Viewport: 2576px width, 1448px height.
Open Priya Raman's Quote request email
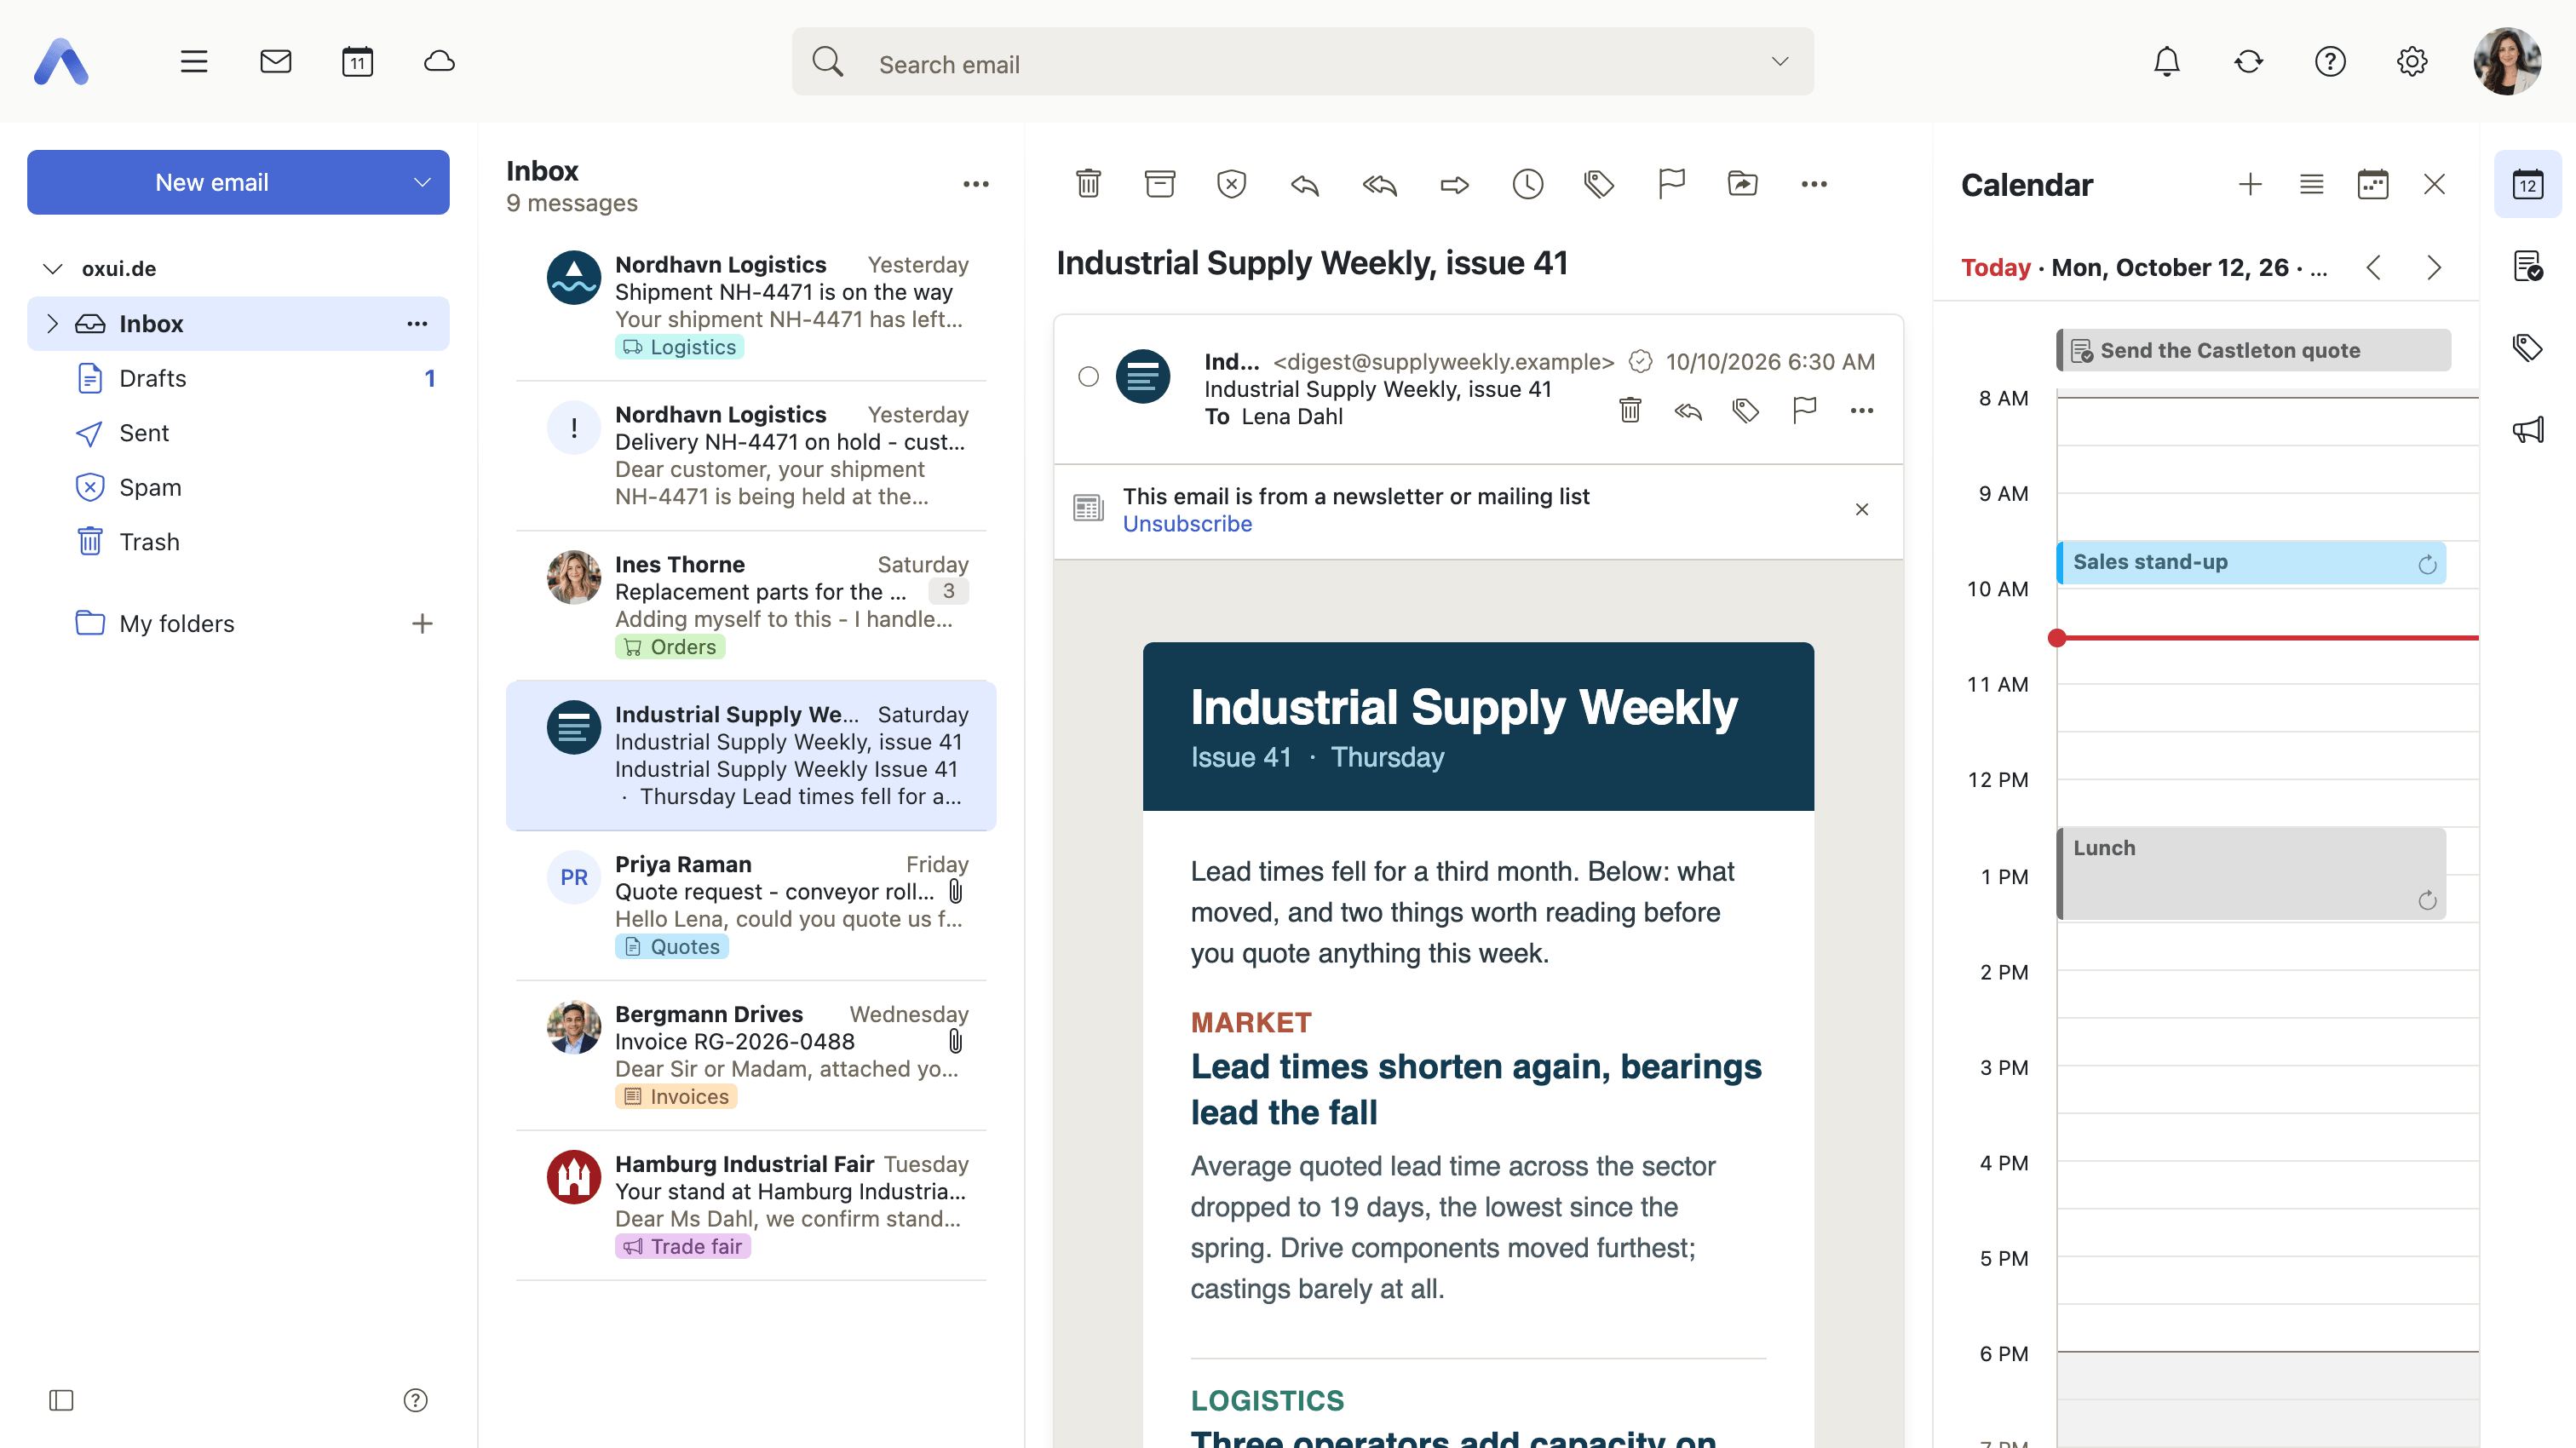[751, 905]
